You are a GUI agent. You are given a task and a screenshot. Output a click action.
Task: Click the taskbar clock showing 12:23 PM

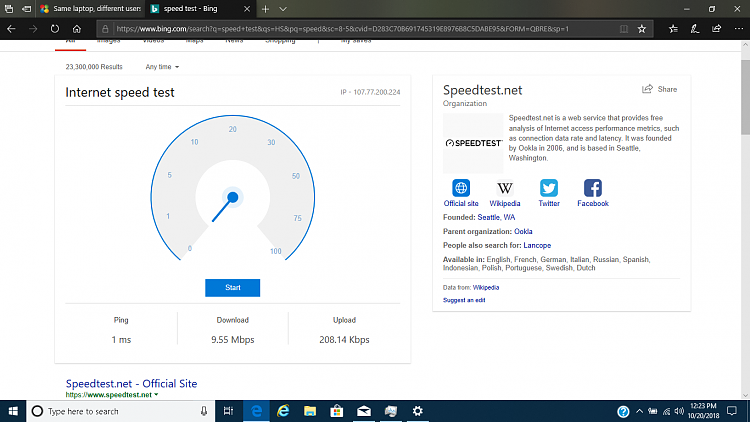coord(704,411)
